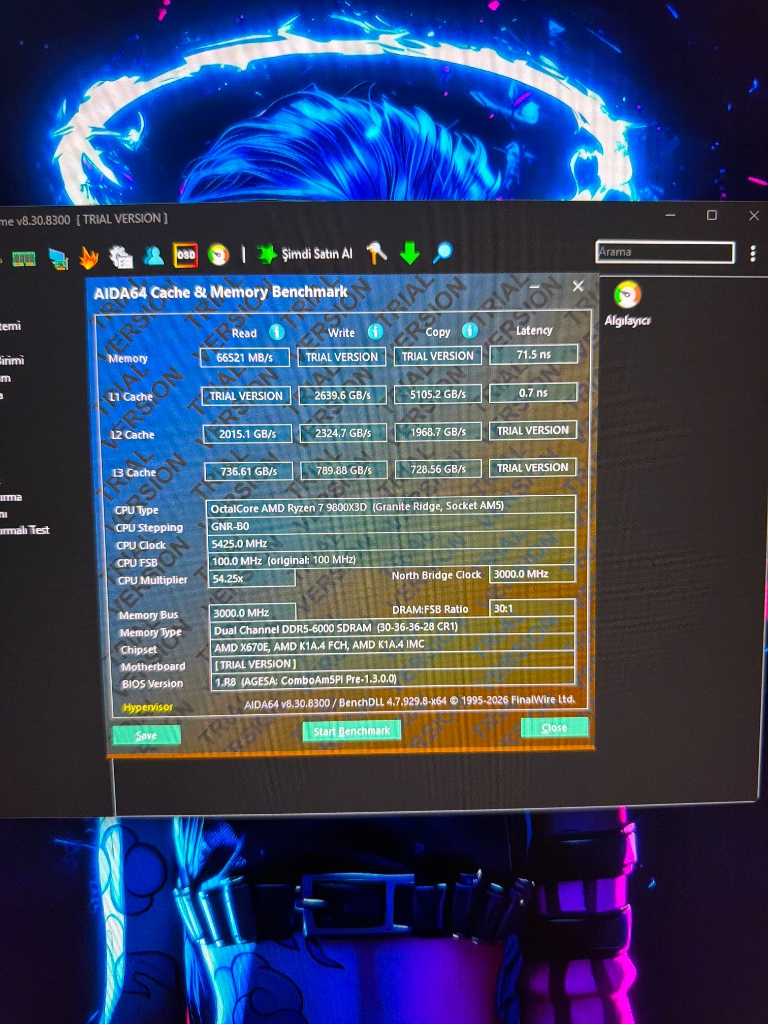This screenshot has width=768, height=1024.
Task: Click the info icon beside Read
Action: click(277, 332)
